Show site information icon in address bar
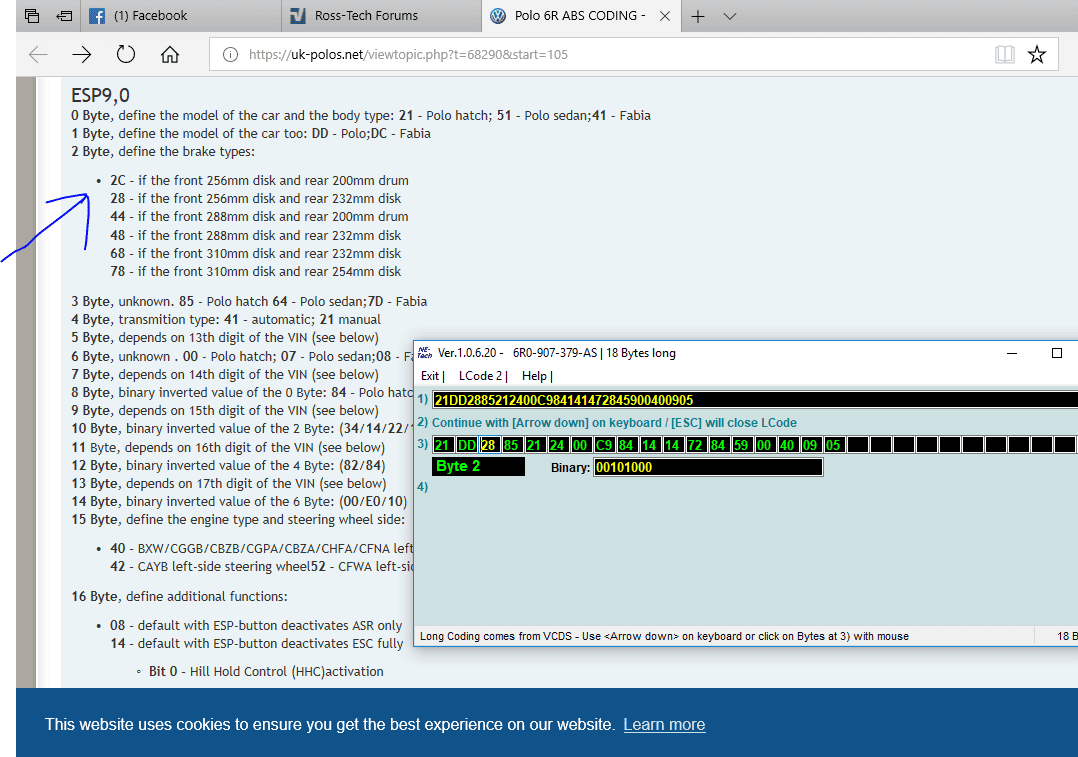Screen dimensions: 1078x757 click(x=230, y=54)
